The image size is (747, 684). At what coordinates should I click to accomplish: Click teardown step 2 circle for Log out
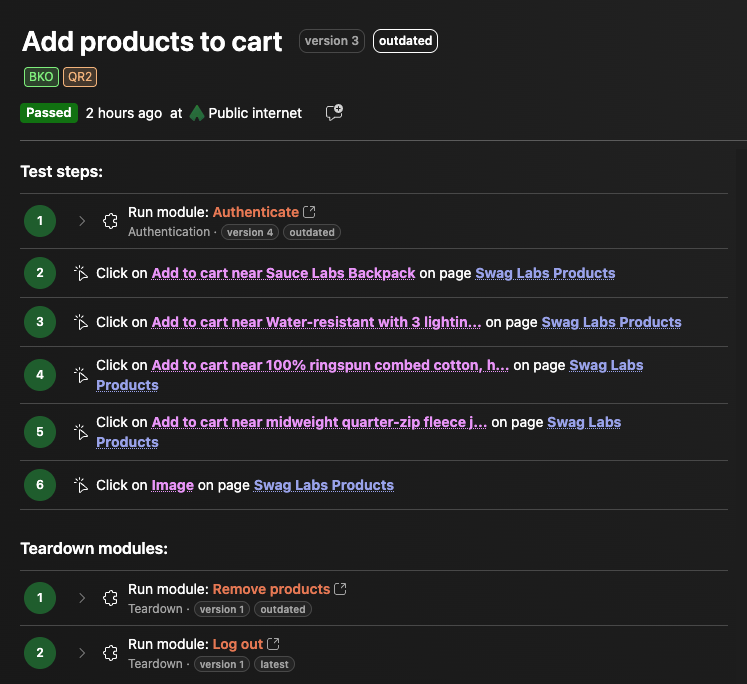point(40,653)
